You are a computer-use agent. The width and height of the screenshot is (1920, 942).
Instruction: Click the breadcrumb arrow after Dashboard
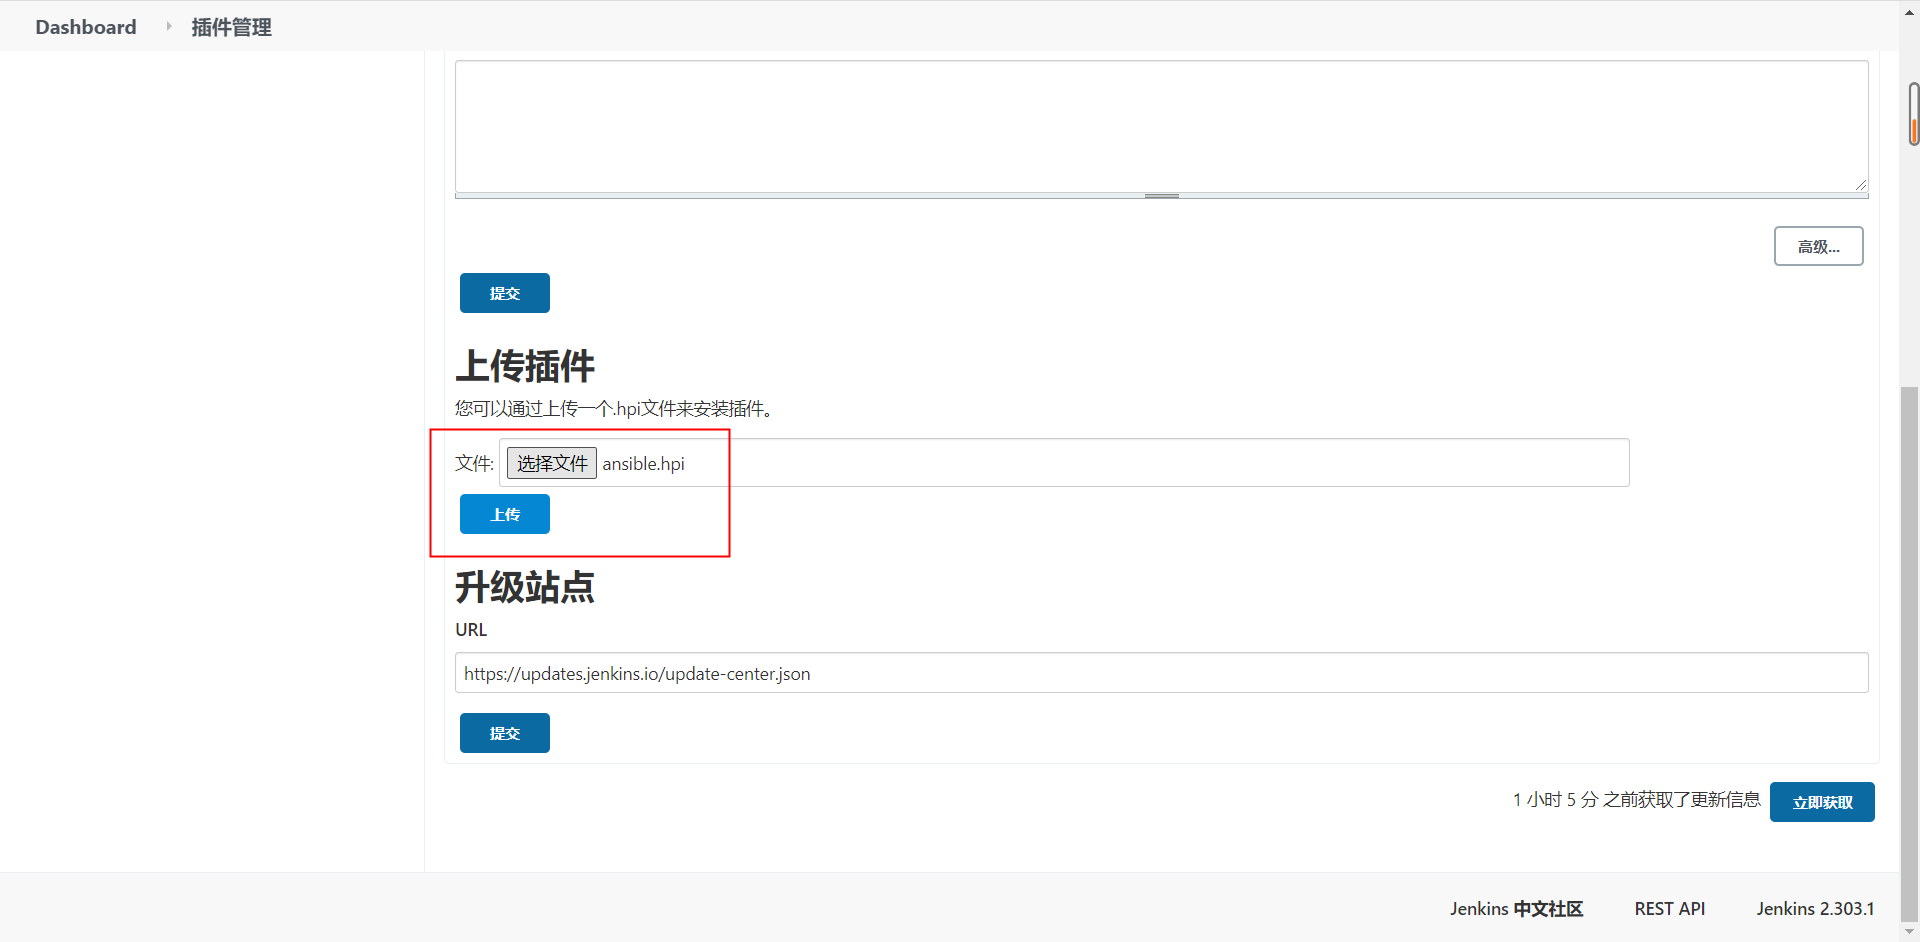tap(168, 27)
